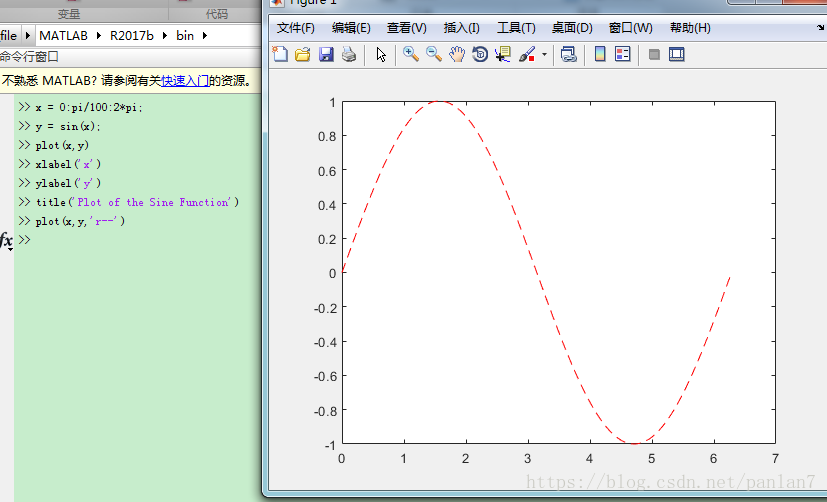
Task: Expand the arrow after the bin folder
Action: [206, 36]
